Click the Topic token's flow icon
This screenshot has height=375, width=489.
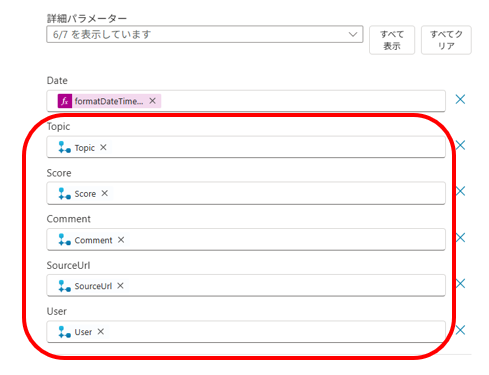(64, 147)
